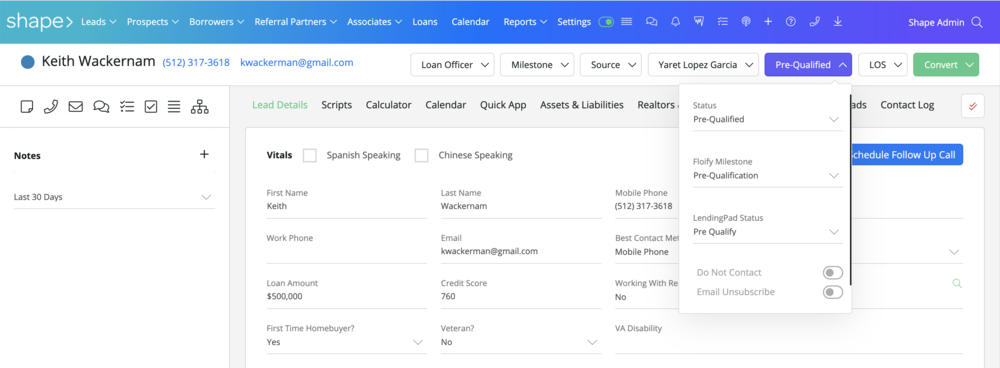Click the search magnifier in top bar
Image resolution: width=1000 pixels, height=368 pixels.
976,22
